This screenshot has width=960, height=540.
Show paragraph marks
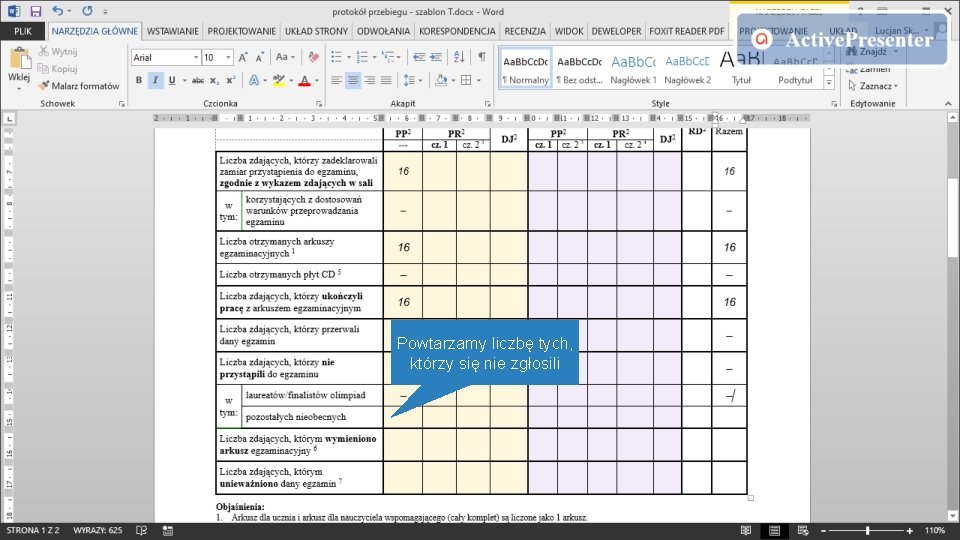(x=482, y=58)
